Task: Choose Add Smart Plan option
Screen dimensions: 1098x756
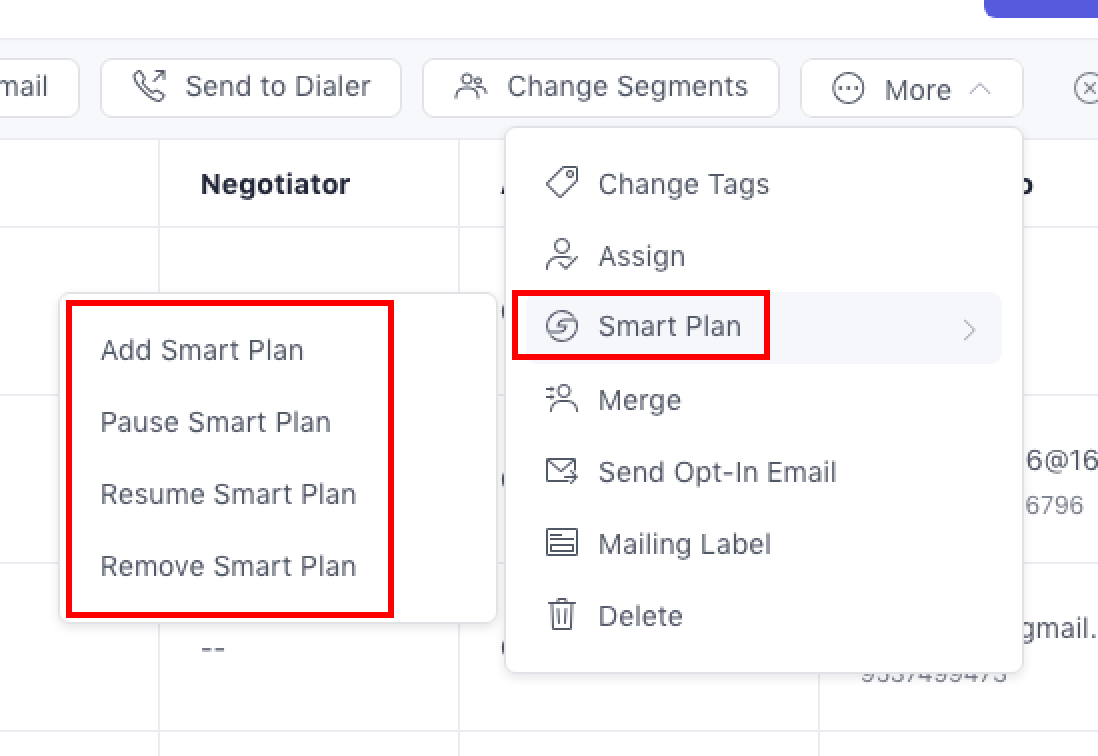Action: coord(202,350)
